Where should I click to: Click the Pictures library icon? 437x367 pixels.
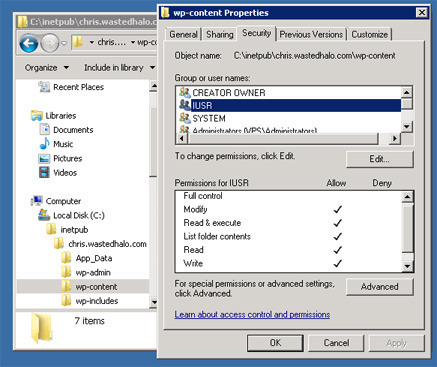[44, 158]
